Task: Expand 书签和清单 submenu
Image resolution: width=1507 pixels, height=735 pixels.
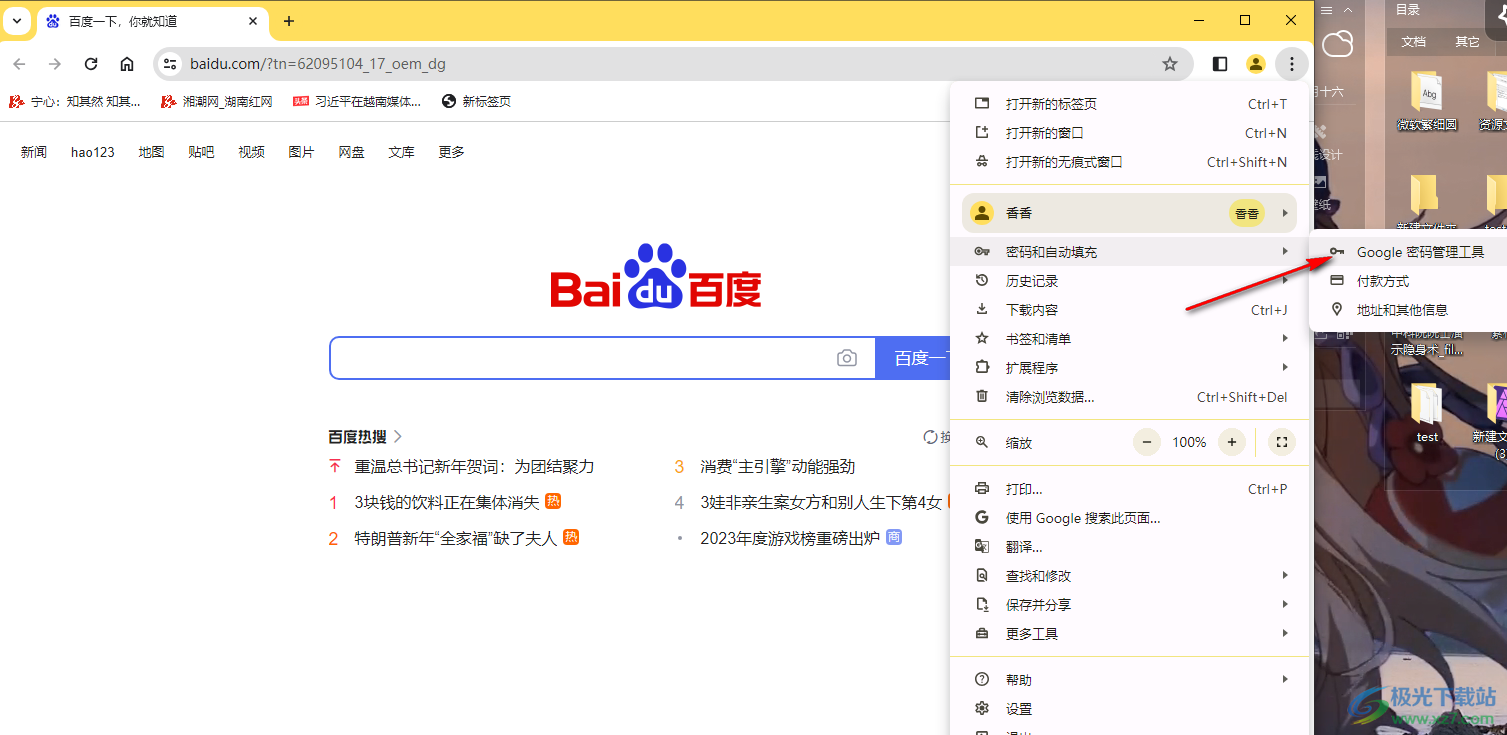Action: 1130,339
